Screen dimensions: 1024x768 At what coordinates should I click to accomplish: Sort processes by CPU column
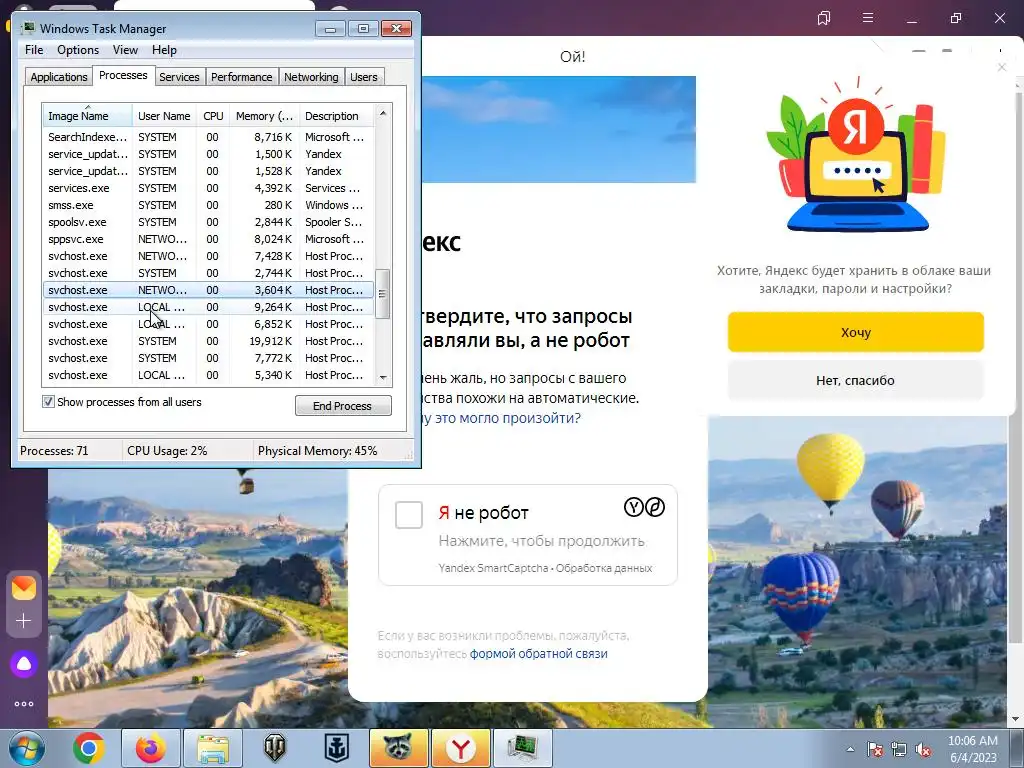[x=213, y=116]
